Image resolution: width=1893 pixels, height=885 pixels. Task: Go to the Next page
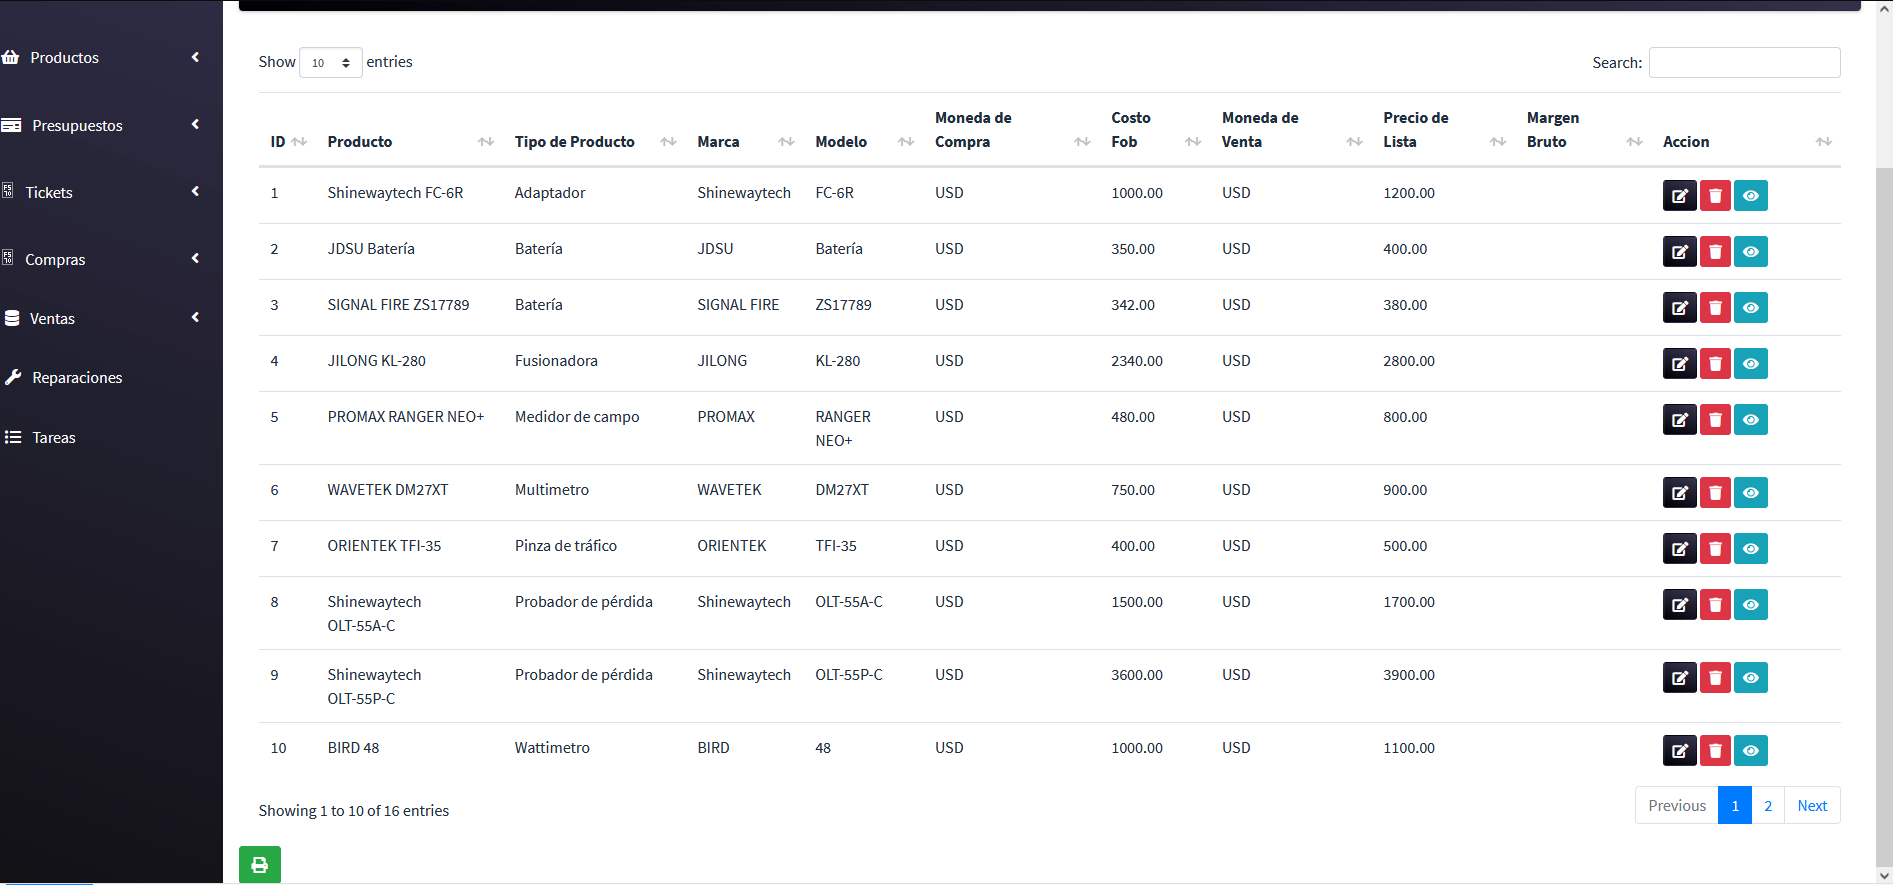pos(1812,806)
